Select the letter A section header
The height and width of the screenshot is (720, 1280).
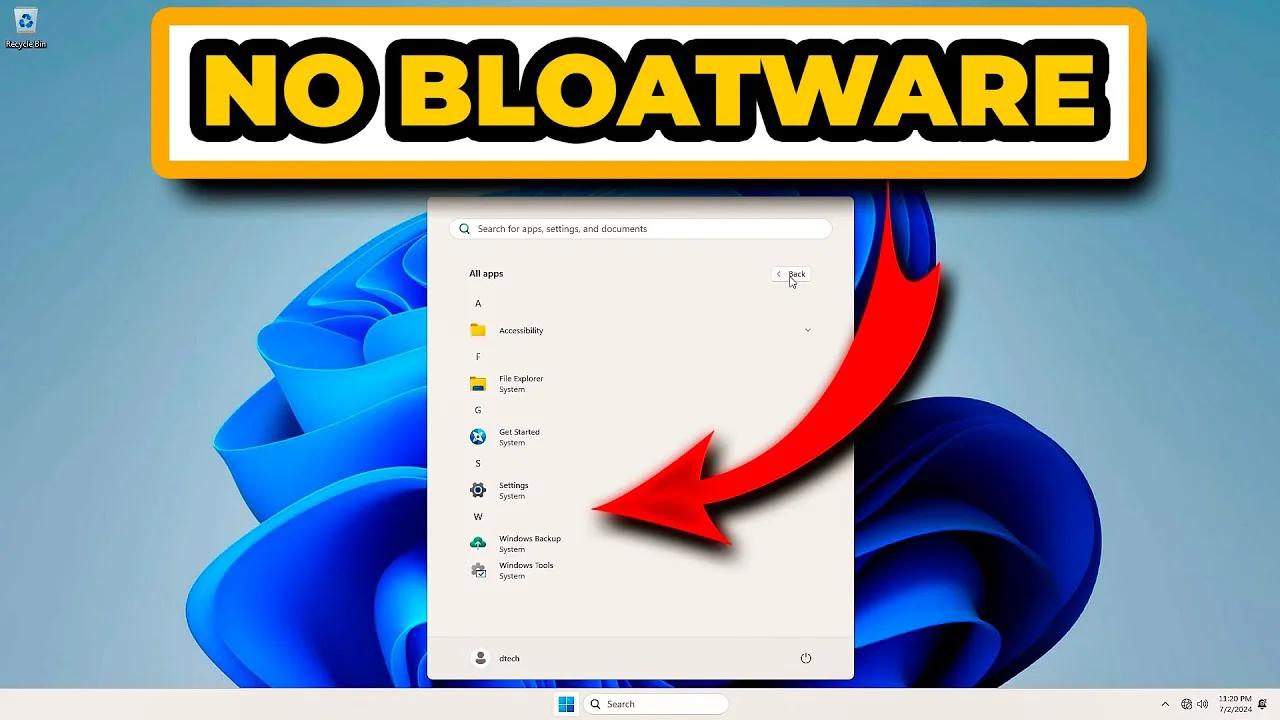coord(478,303)
